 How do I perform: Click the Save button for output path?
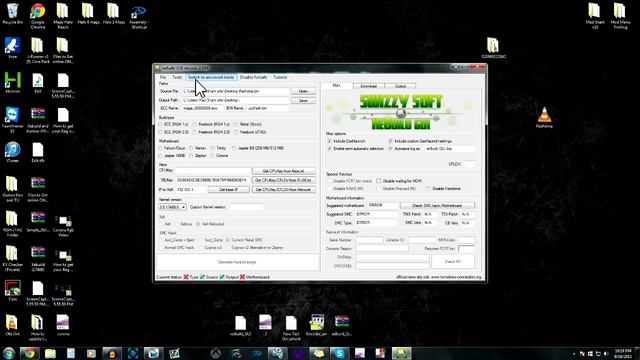pos(303,100)
